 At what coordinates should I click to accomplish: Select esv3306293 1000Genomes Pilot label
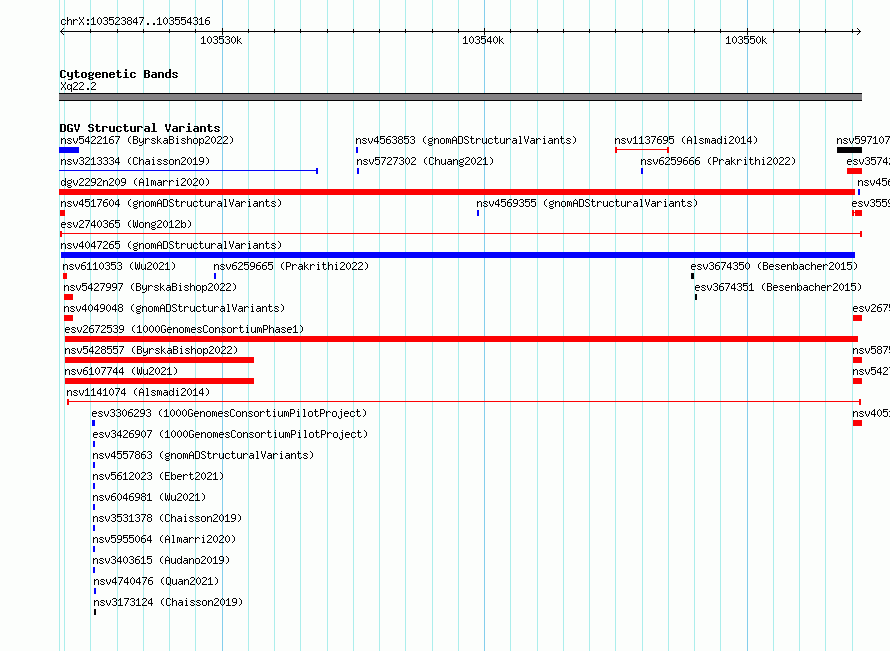click(229, 413)
